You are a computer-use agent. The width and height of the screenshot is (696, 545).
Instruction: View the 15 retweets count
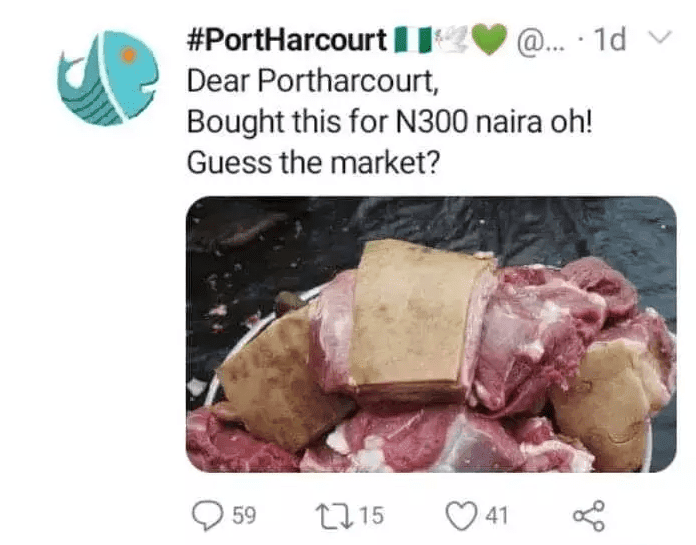[371, 516]
